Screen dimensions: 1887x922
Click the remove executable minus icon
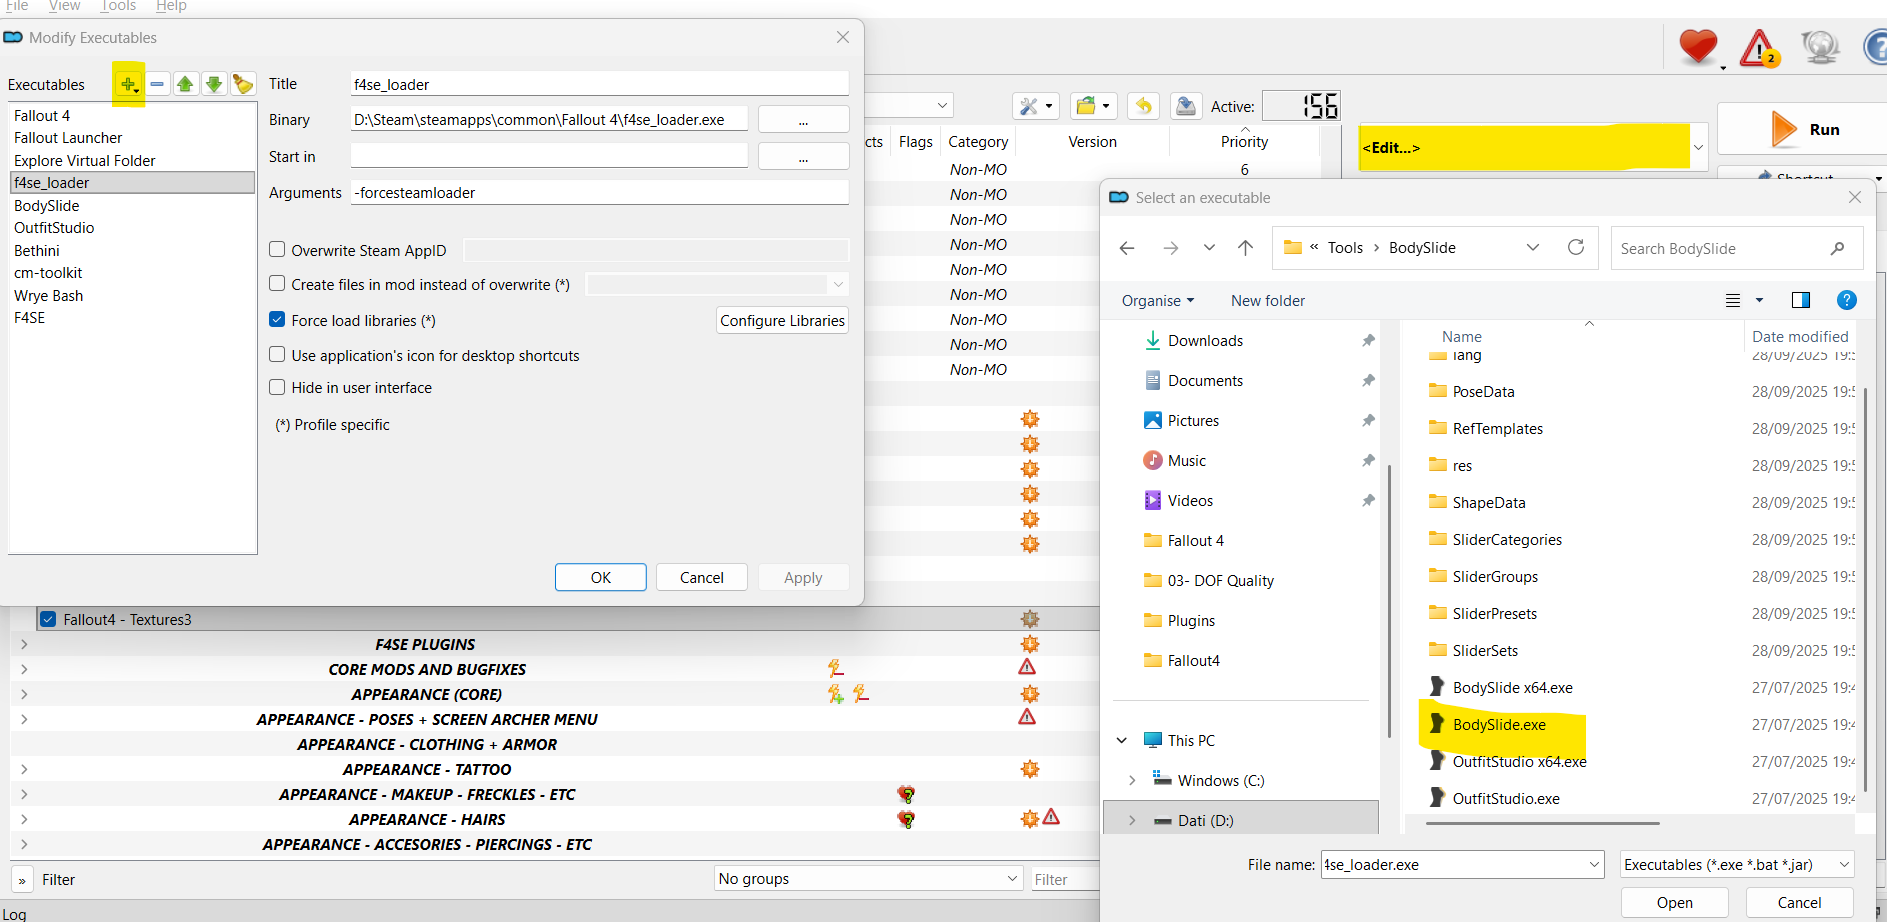pyautogui.click(x=157, y=85)
